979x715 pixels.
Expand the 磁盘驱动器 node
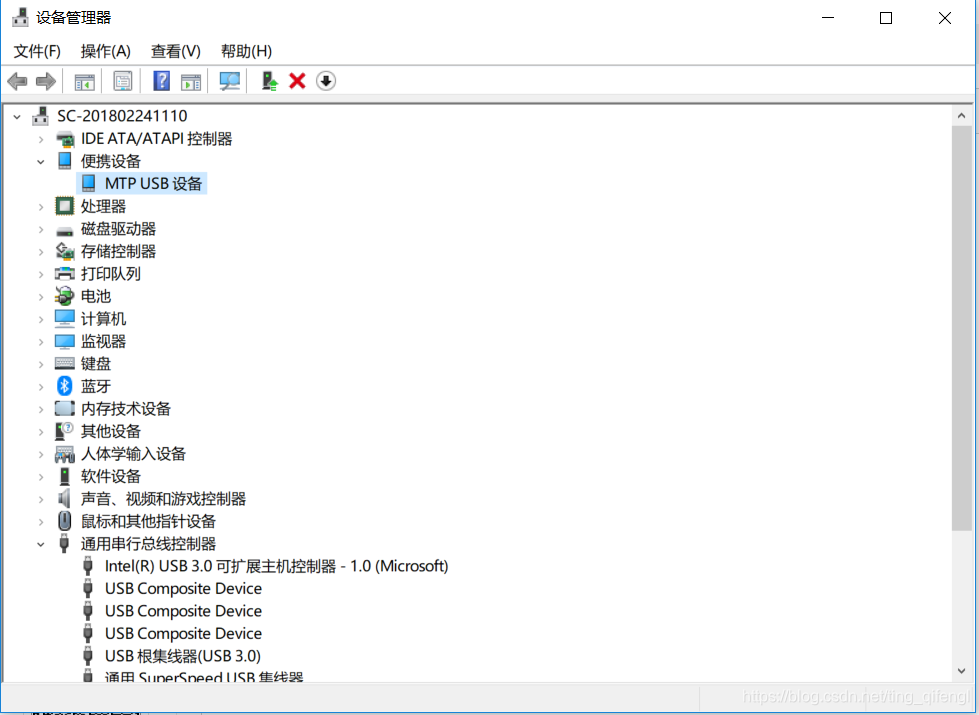coord(41,229)
